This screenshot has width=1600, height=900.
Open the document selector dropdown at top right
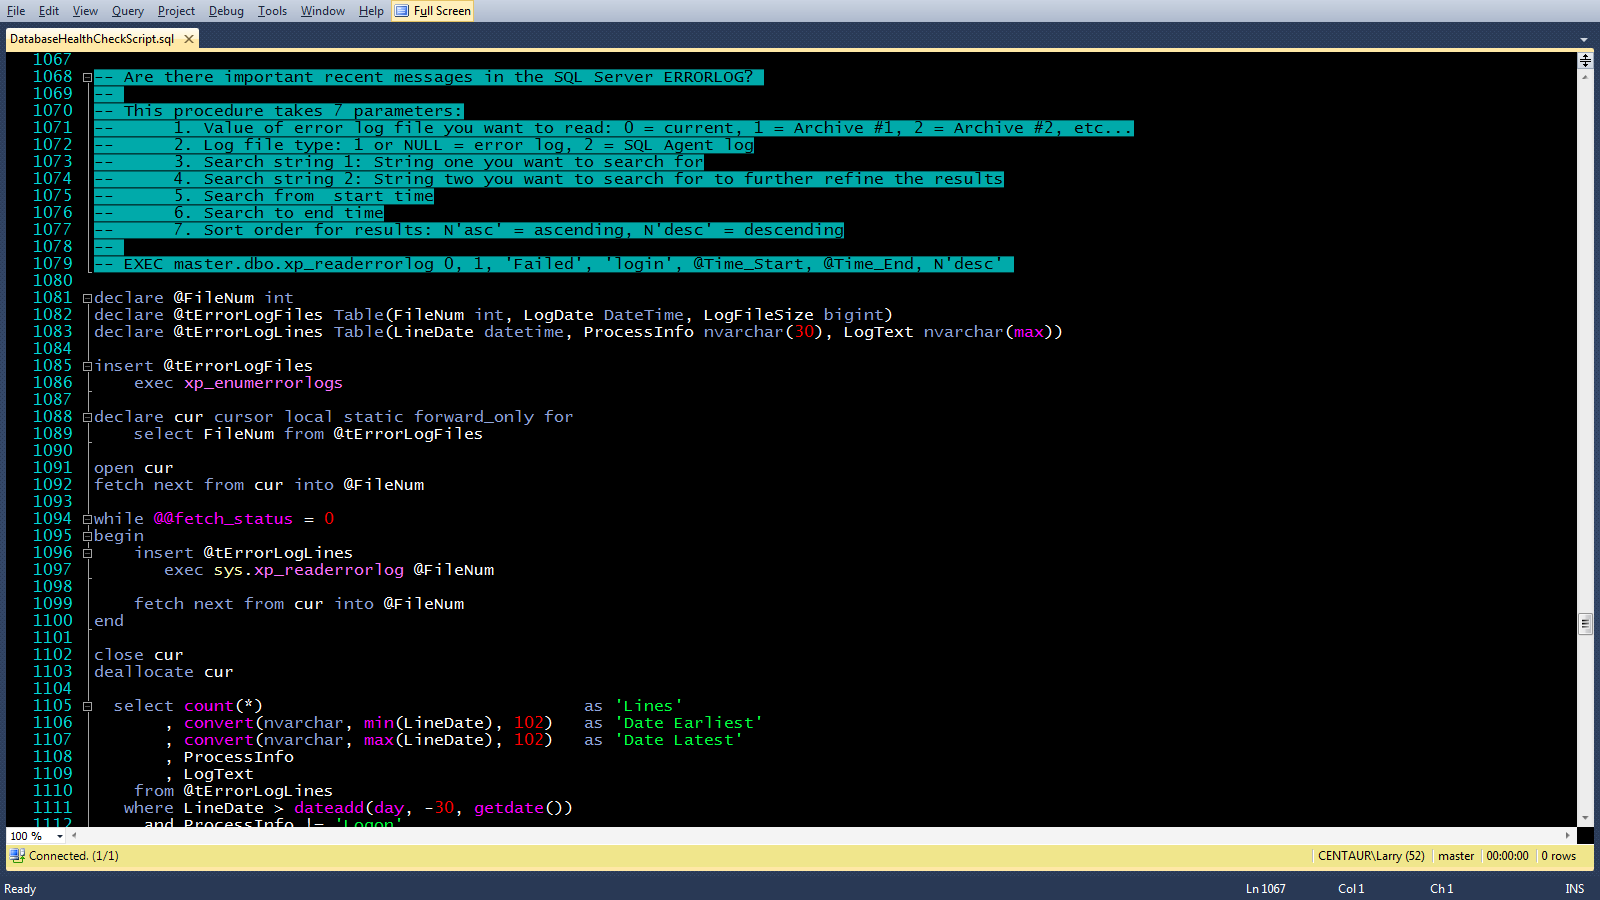(1583, 38)
